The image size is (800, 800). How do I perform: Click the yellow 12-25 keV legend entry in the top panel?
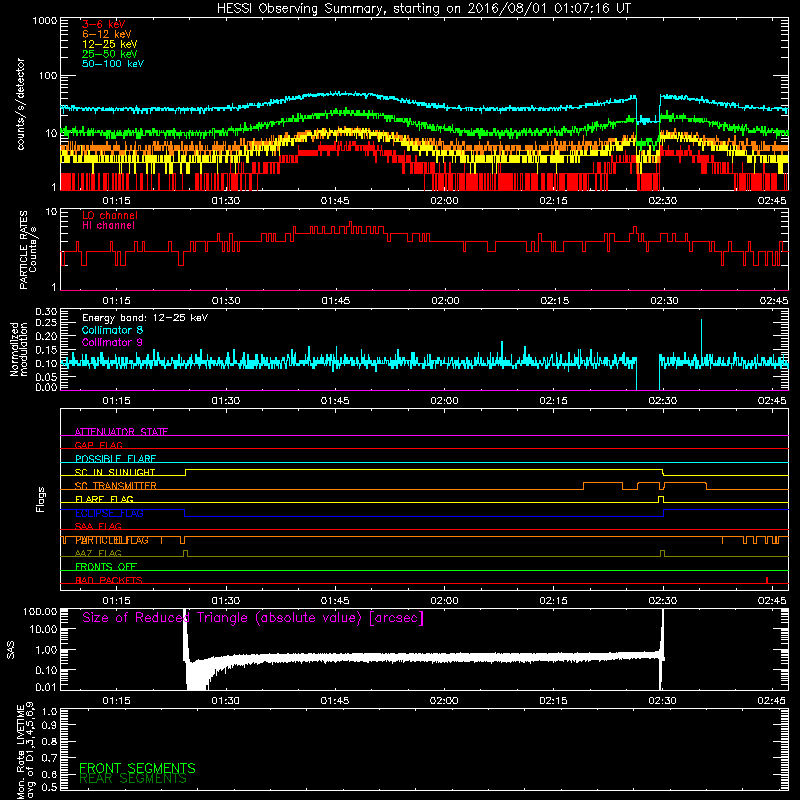click(x=110, y=44)
